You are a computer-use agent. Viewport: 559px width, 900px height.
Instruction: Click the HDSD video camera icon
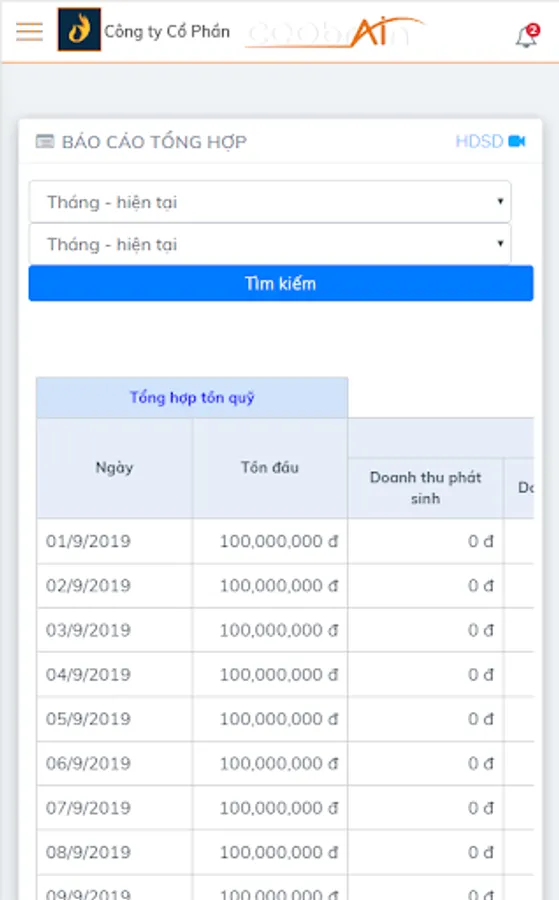[517, 141]
